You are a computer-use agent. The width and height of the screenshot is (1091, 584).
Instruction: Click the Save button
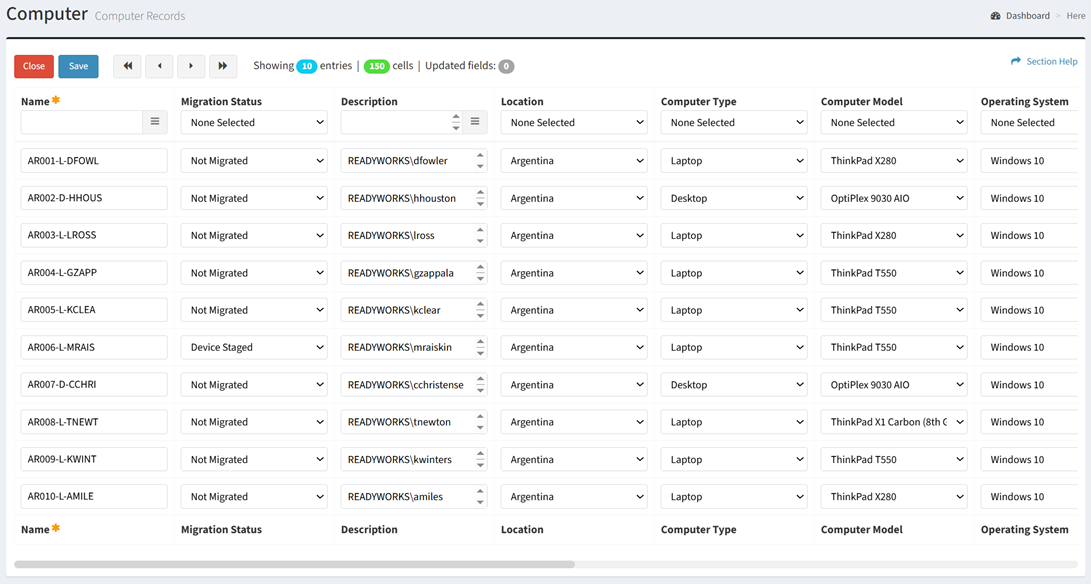coord(78,66)
